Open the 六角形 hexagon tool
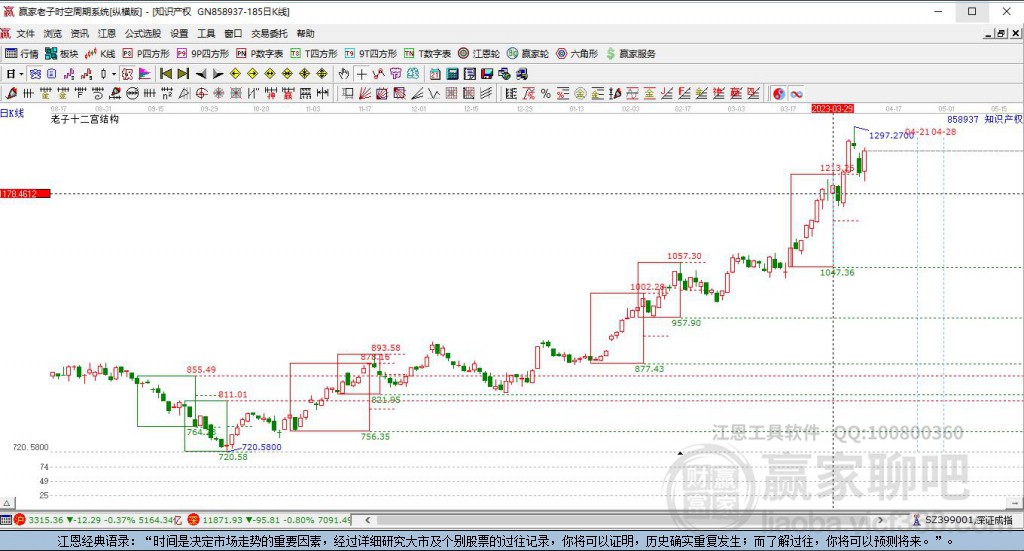 (x=577, y=54)
